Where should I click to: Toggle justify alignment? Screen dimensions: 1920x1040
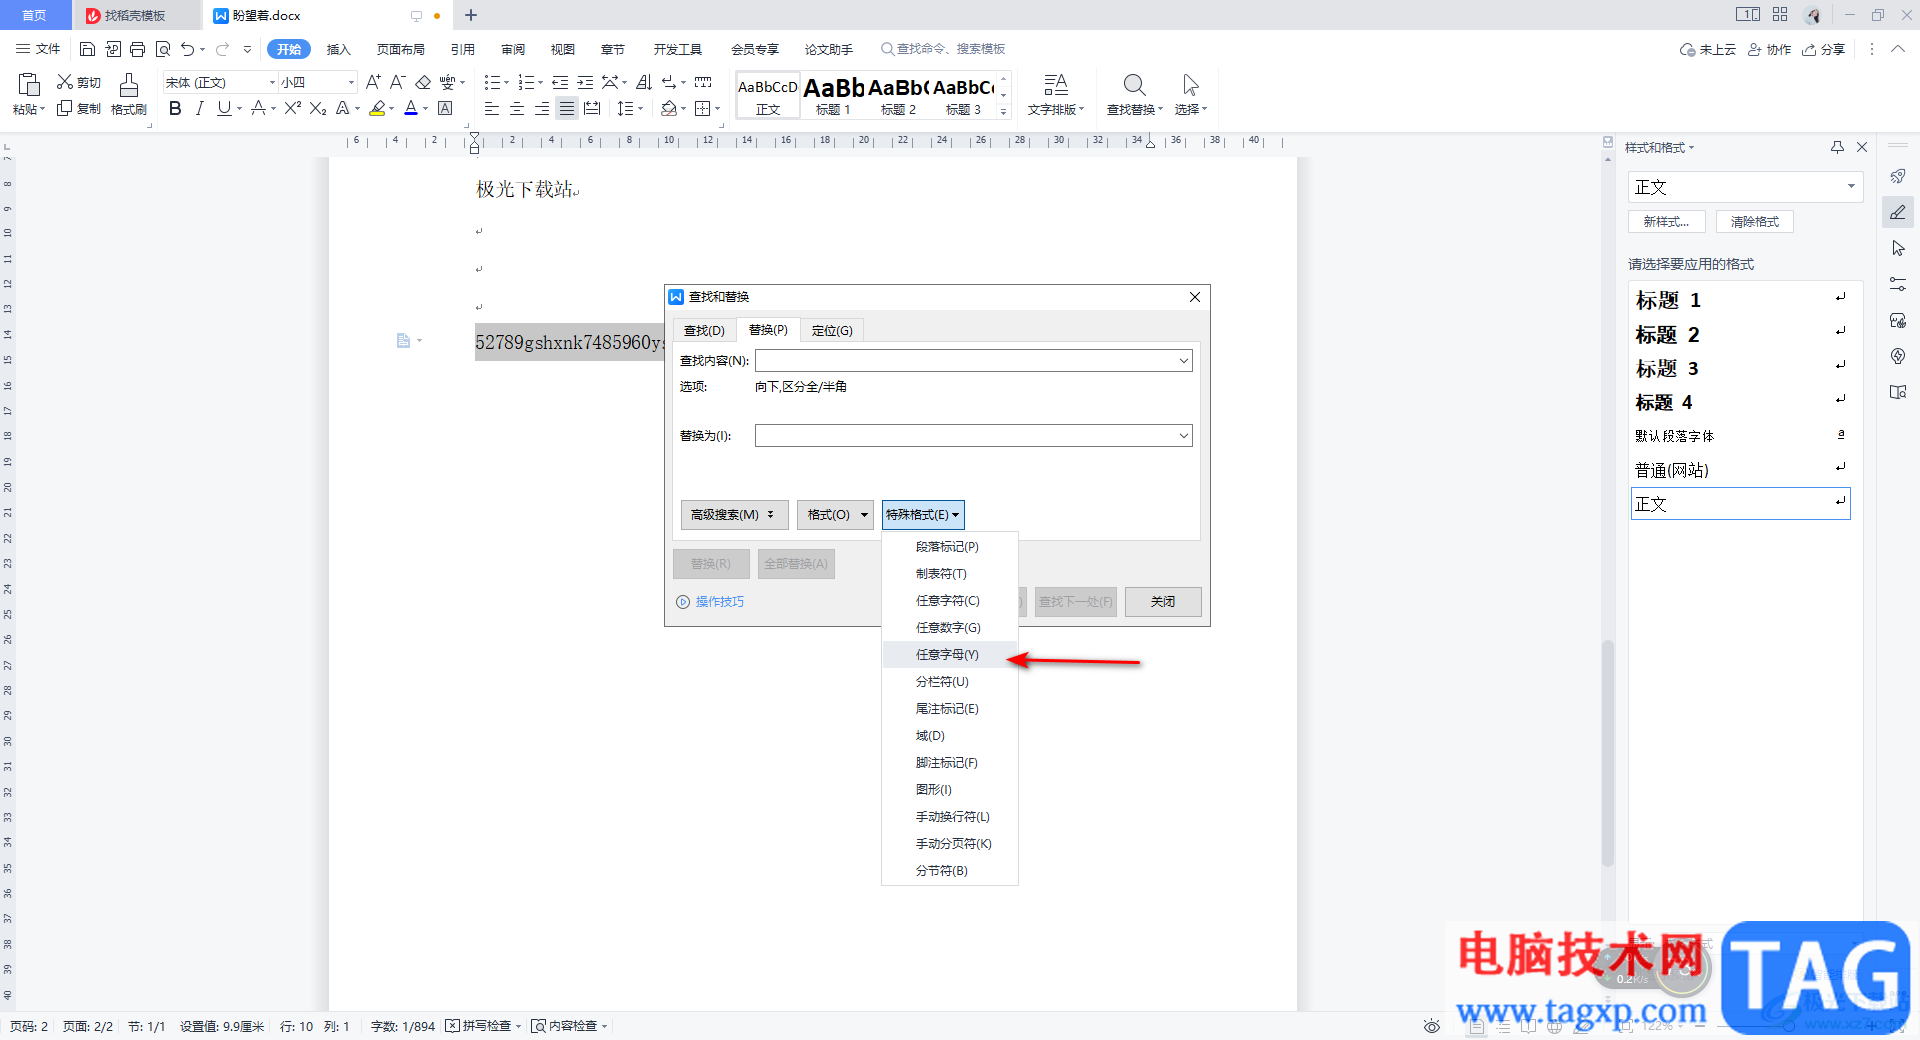click(x=567, y=108)
